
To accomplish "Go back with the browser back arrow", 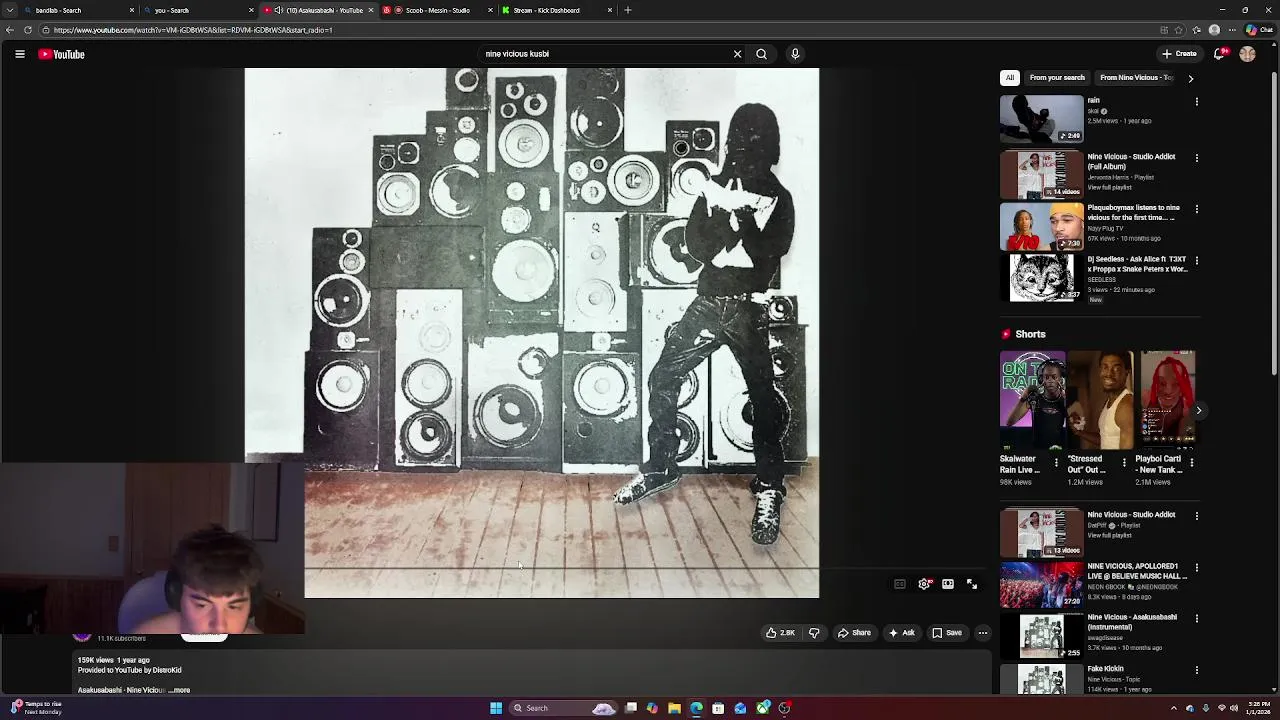I will [x=9, y=30].
